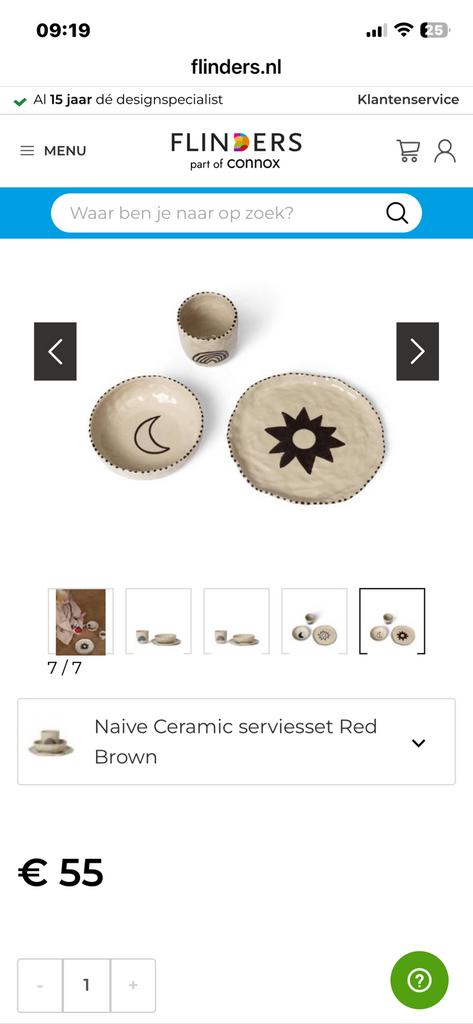Screen dimensions: 473x1024
Task: Click the chevron on the variant selector
Action: pos(419,743)
